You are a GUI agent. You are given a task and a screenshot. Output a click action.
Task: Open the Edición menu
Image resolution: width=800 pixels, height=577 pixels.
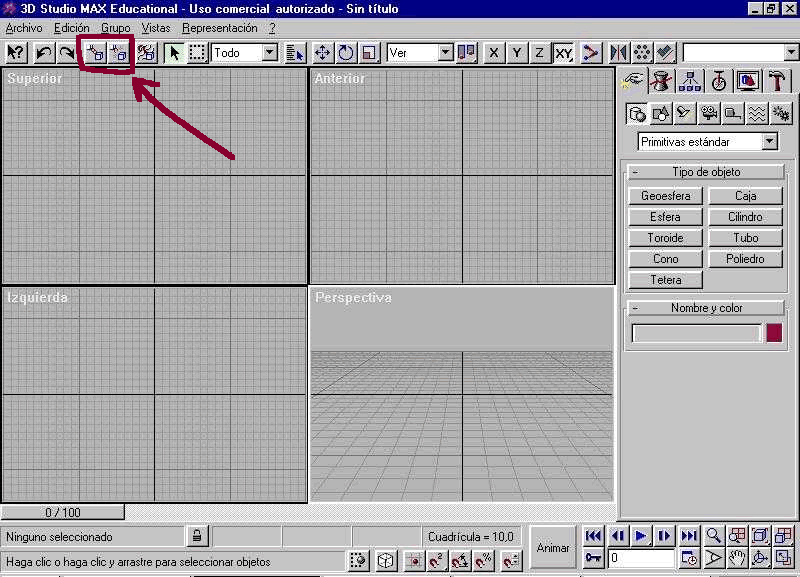click(x=72, y=28)
